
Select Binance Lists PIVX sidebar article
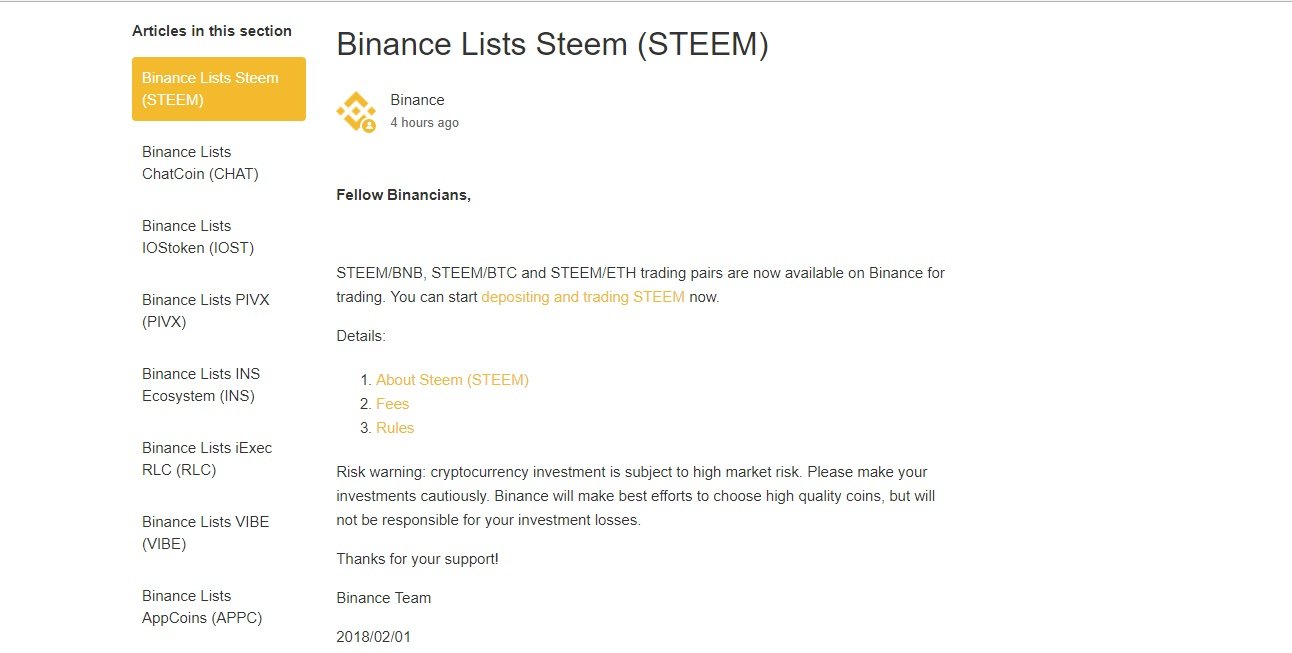point(205,311)
